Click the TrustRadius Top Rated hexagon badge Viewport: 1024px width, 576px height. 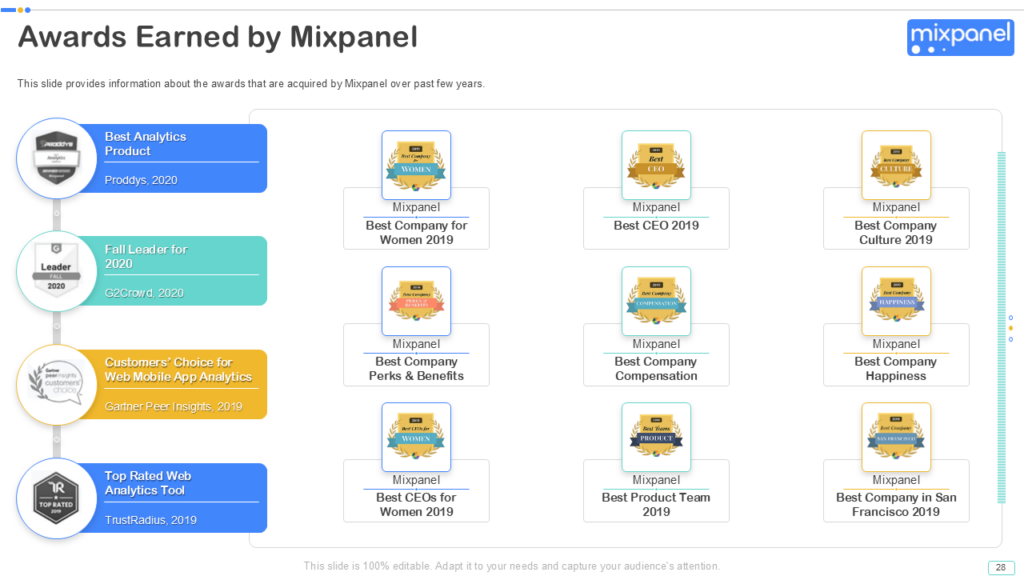tap(56, 498)
